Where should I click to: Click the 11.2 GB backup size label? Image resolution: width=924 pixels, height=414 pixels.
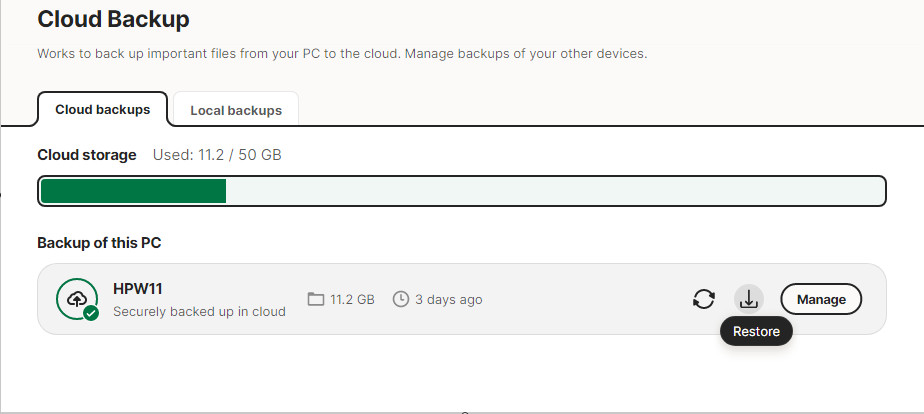tap(352, 299)
